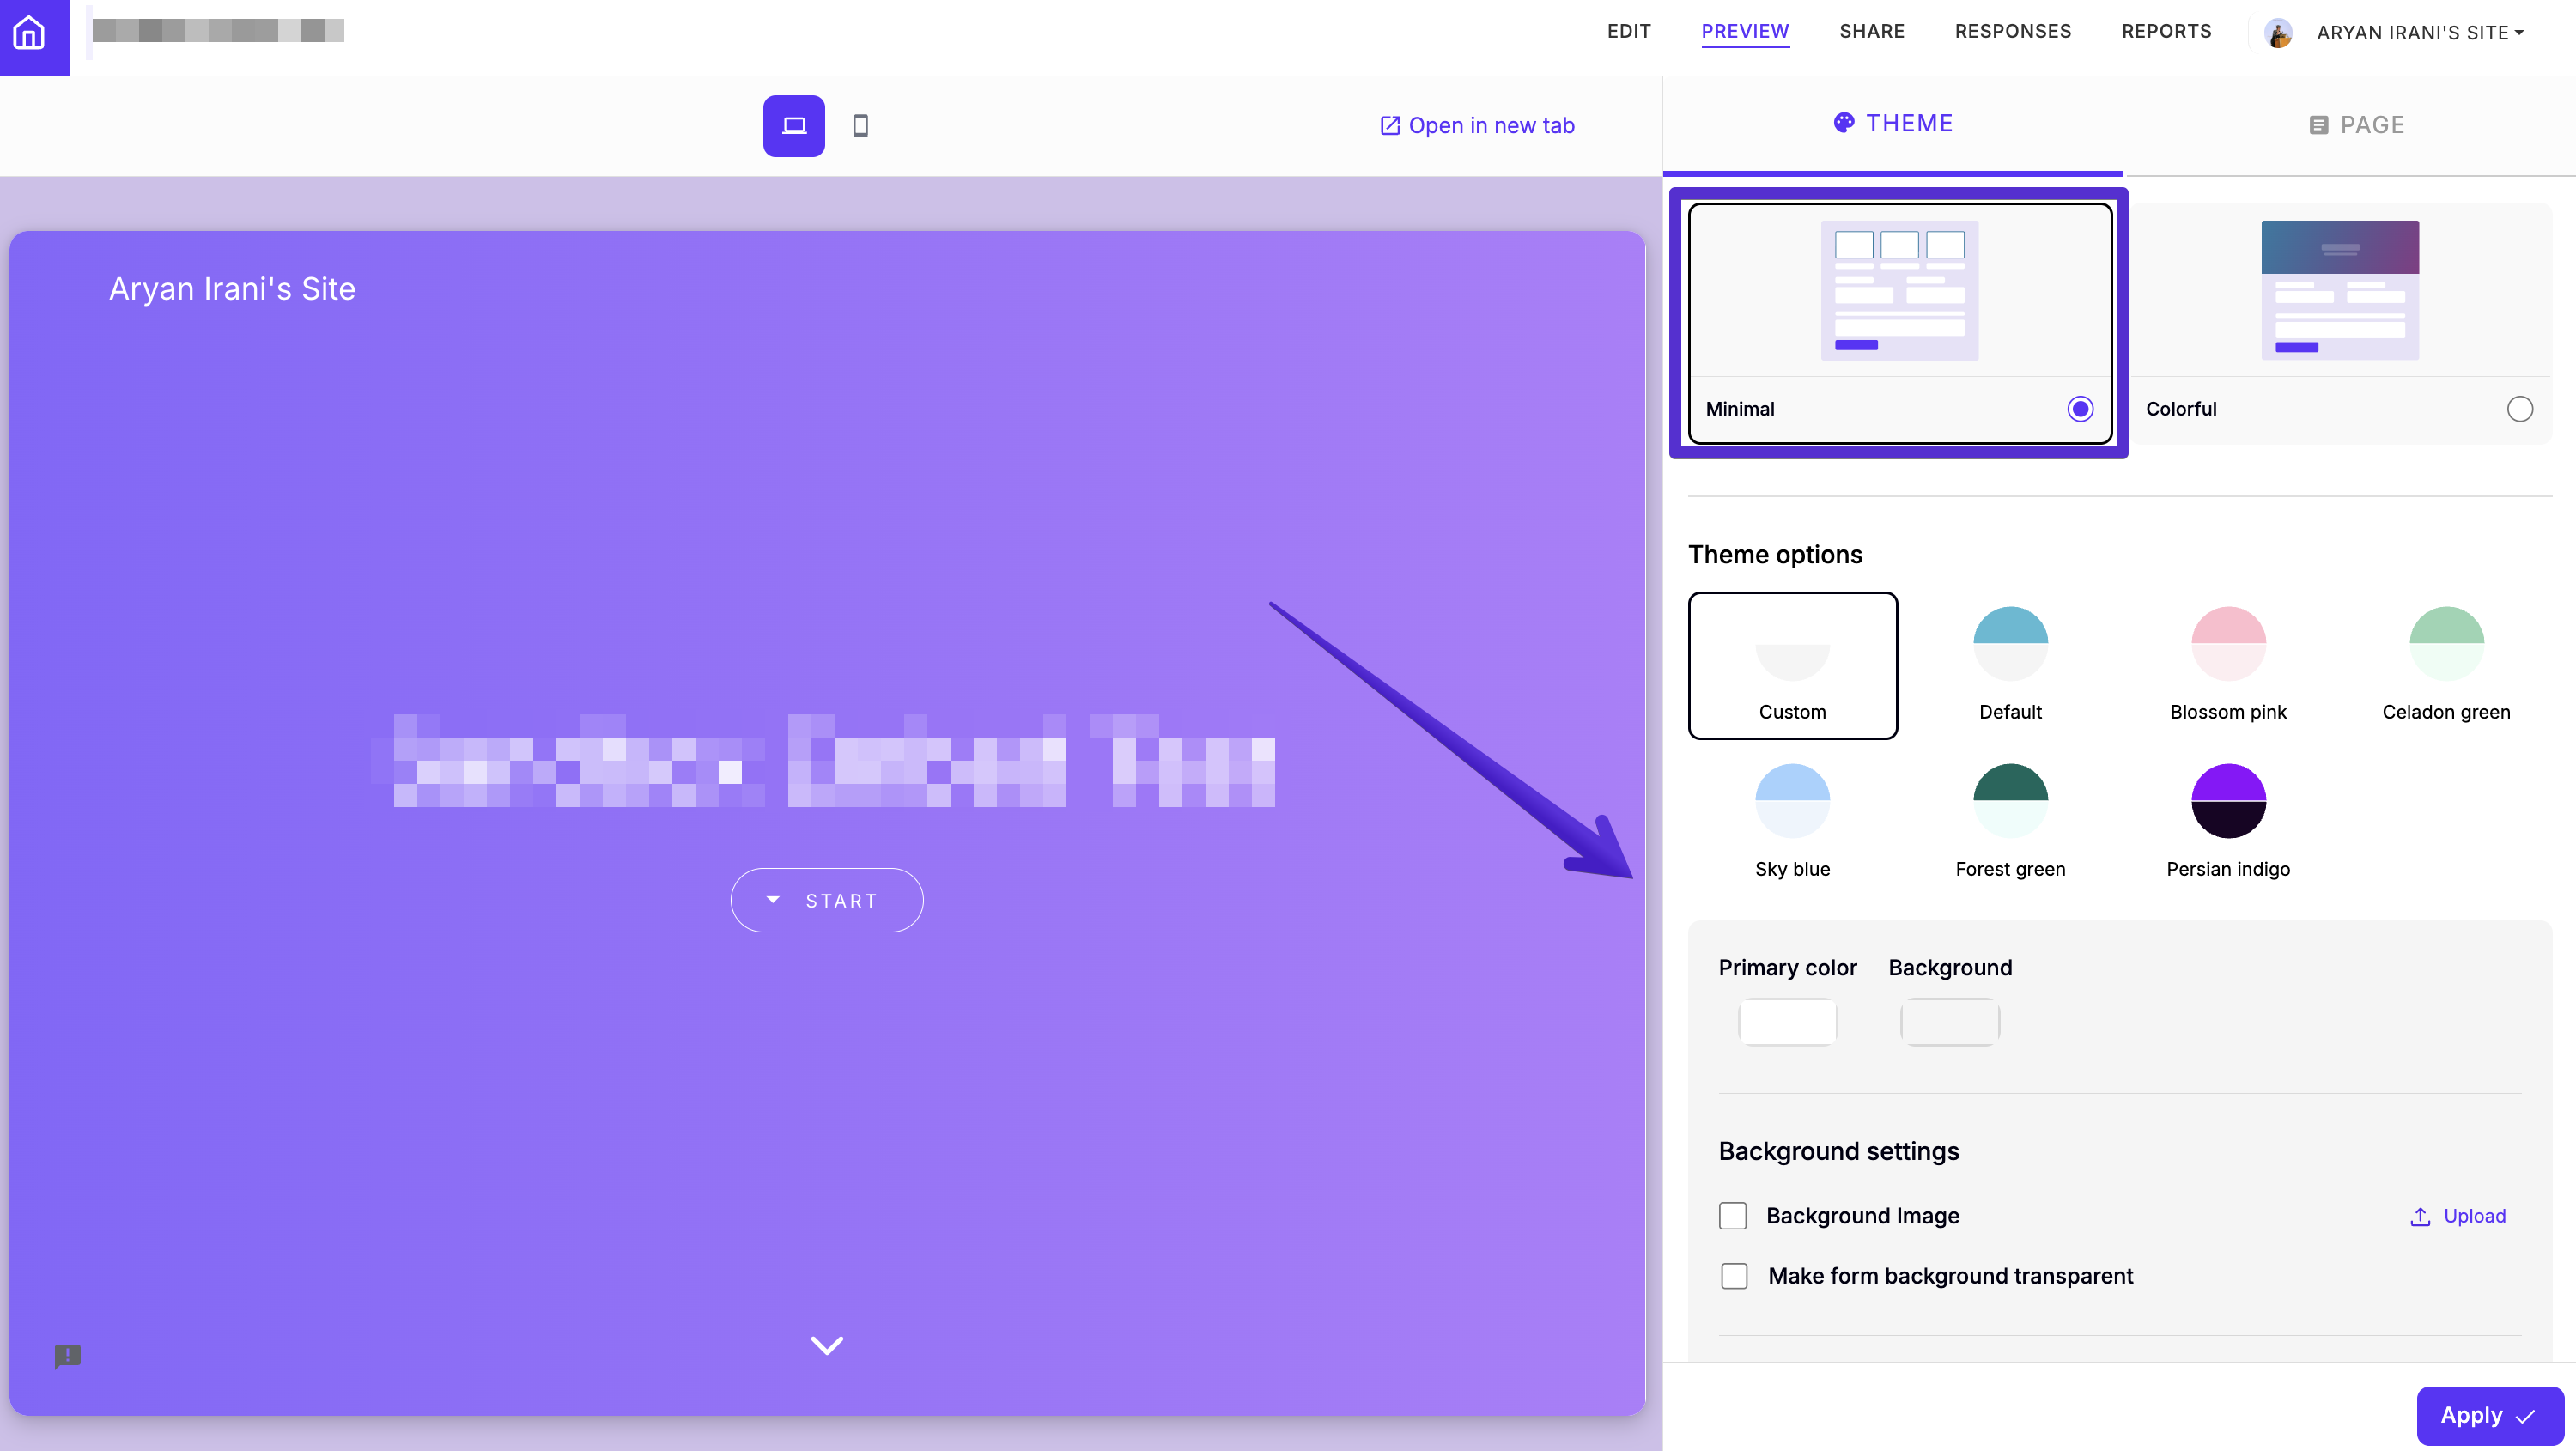Click the Aryan Irani's Site heading in preview
2576x1451 pixels.
pyautogui.click(x=232, y=288)
